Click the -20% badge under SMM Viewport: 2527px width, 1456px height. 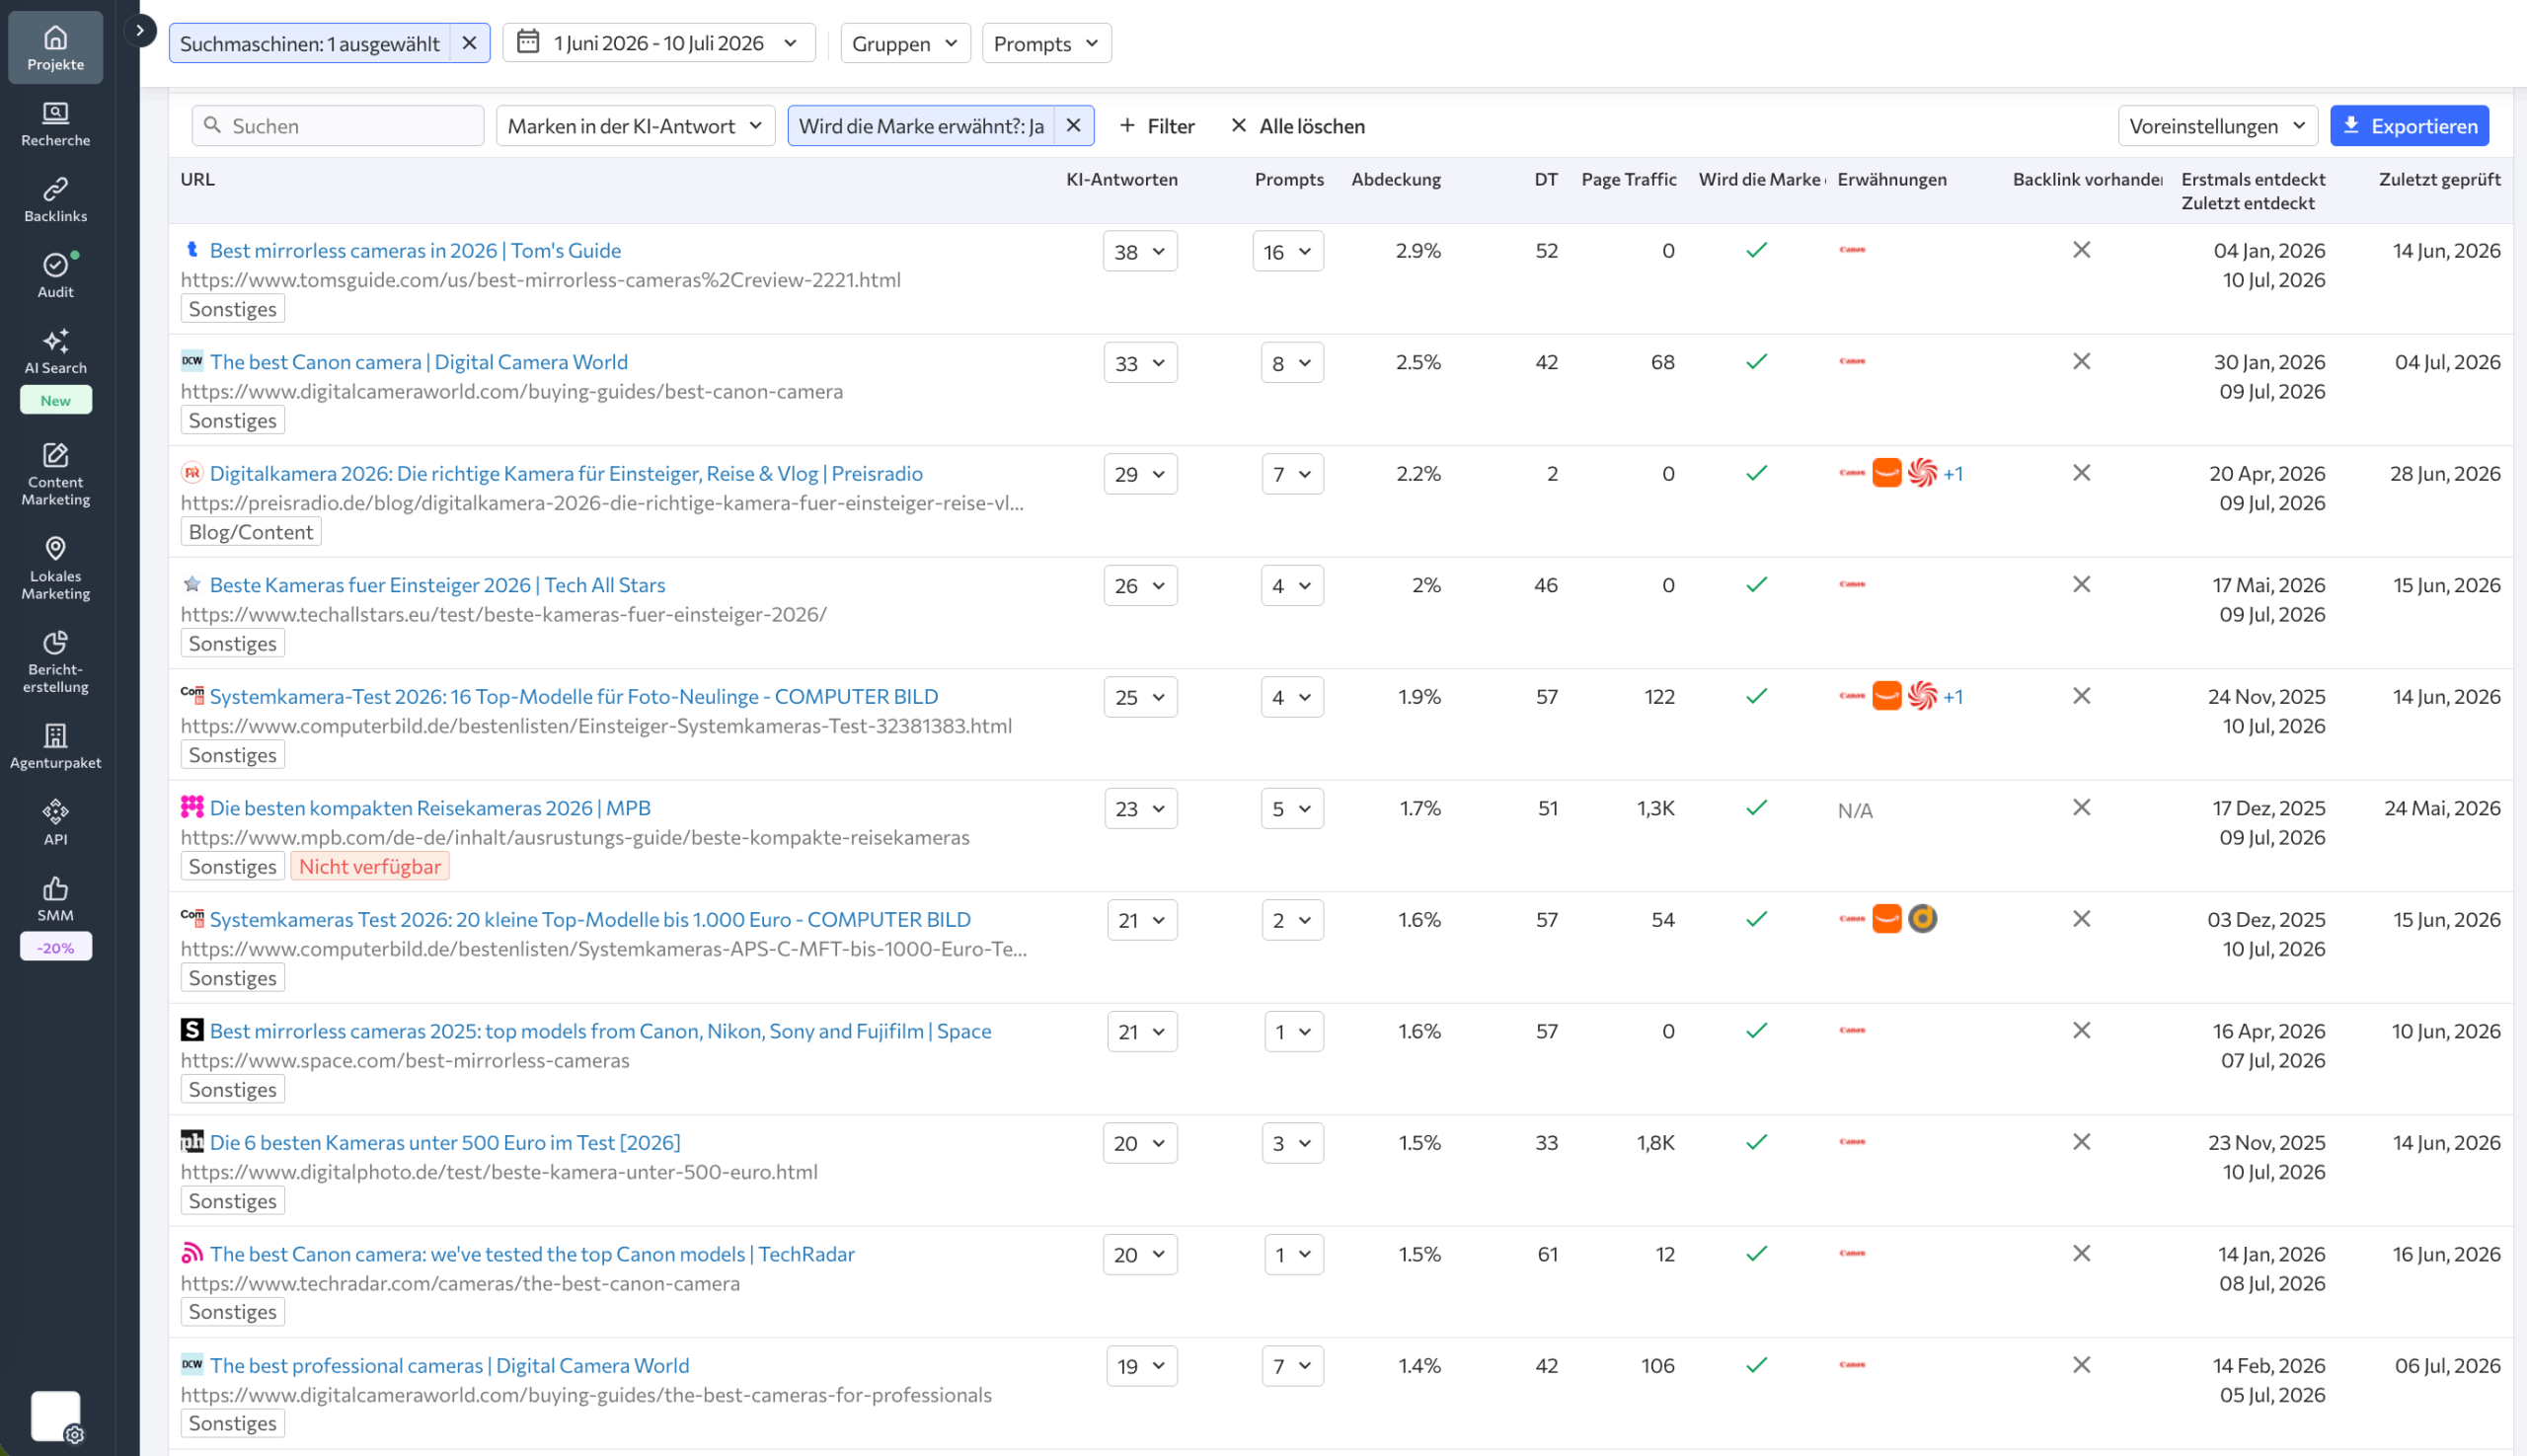(x=55, y=947)
